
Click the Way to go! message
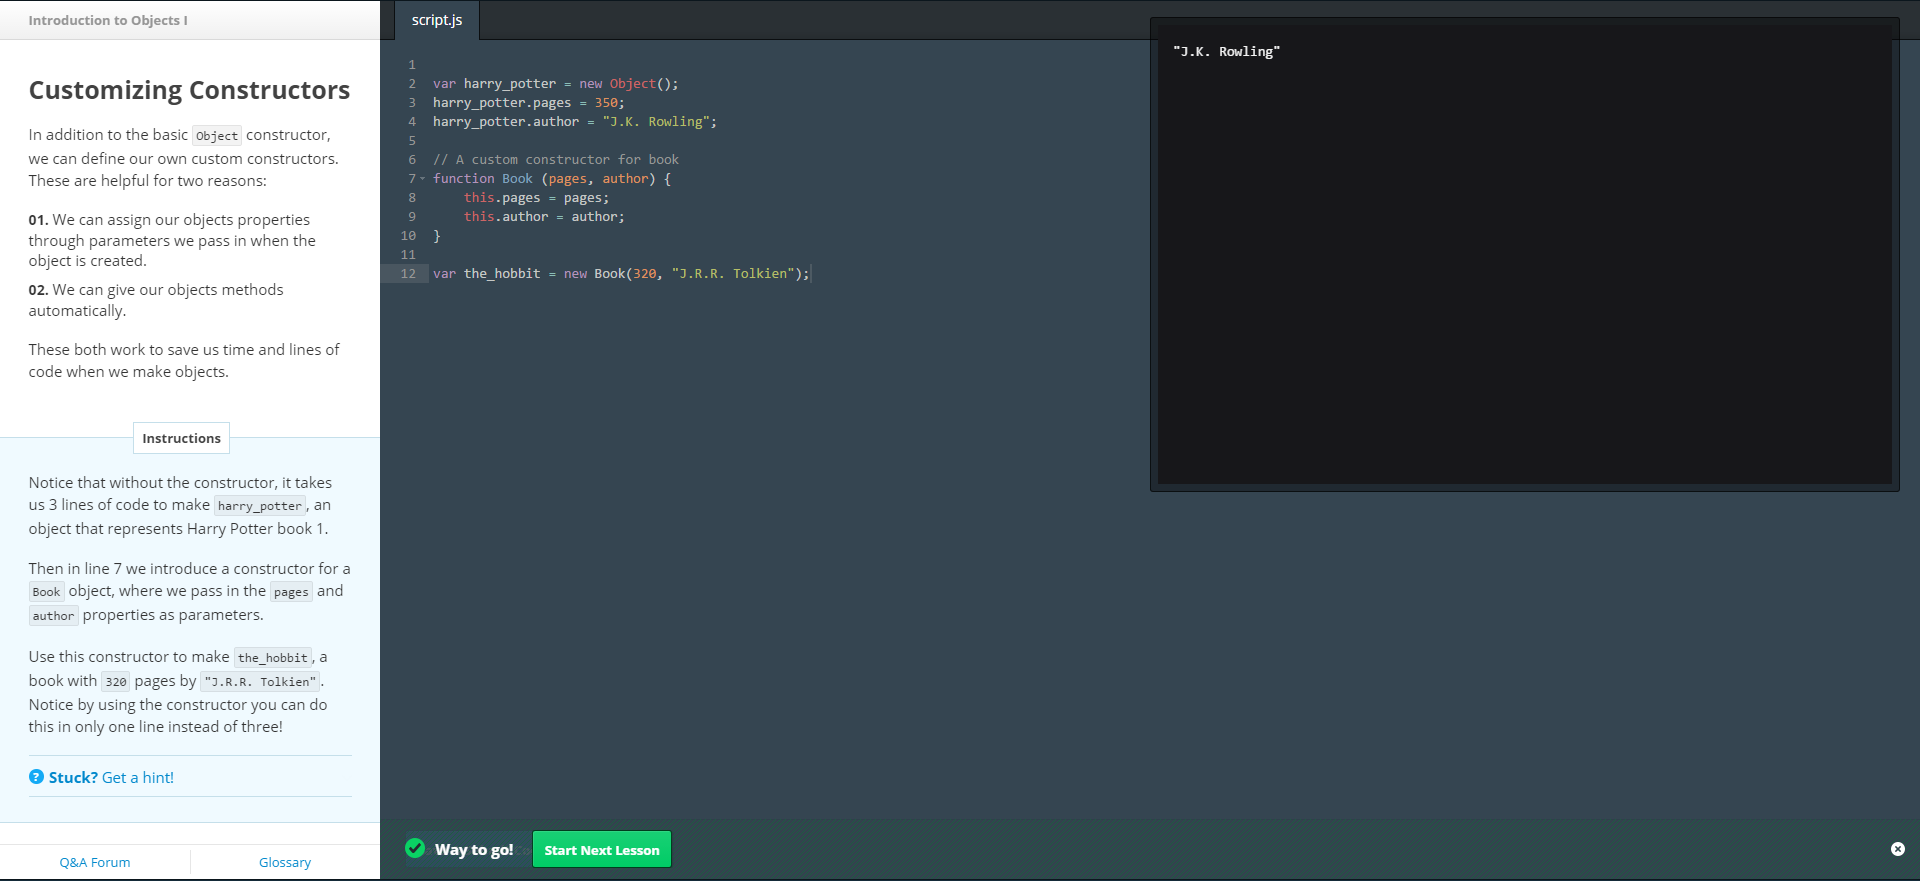[x=474, y=849]
